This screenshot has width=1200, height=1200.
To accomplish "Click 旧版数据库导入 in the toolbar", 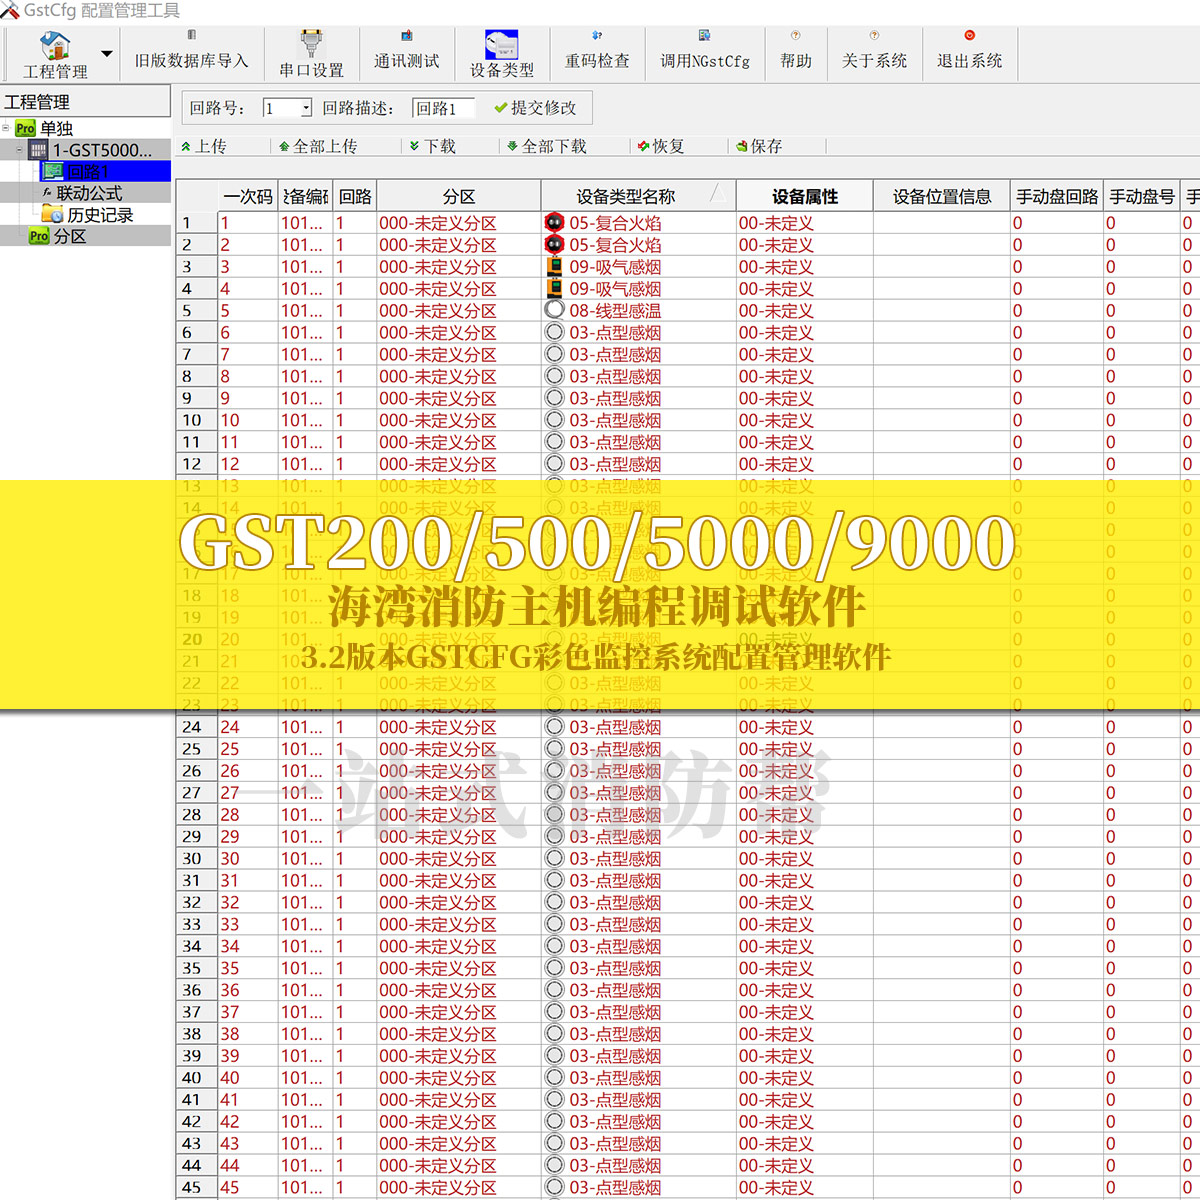I will tap(190, 51).
